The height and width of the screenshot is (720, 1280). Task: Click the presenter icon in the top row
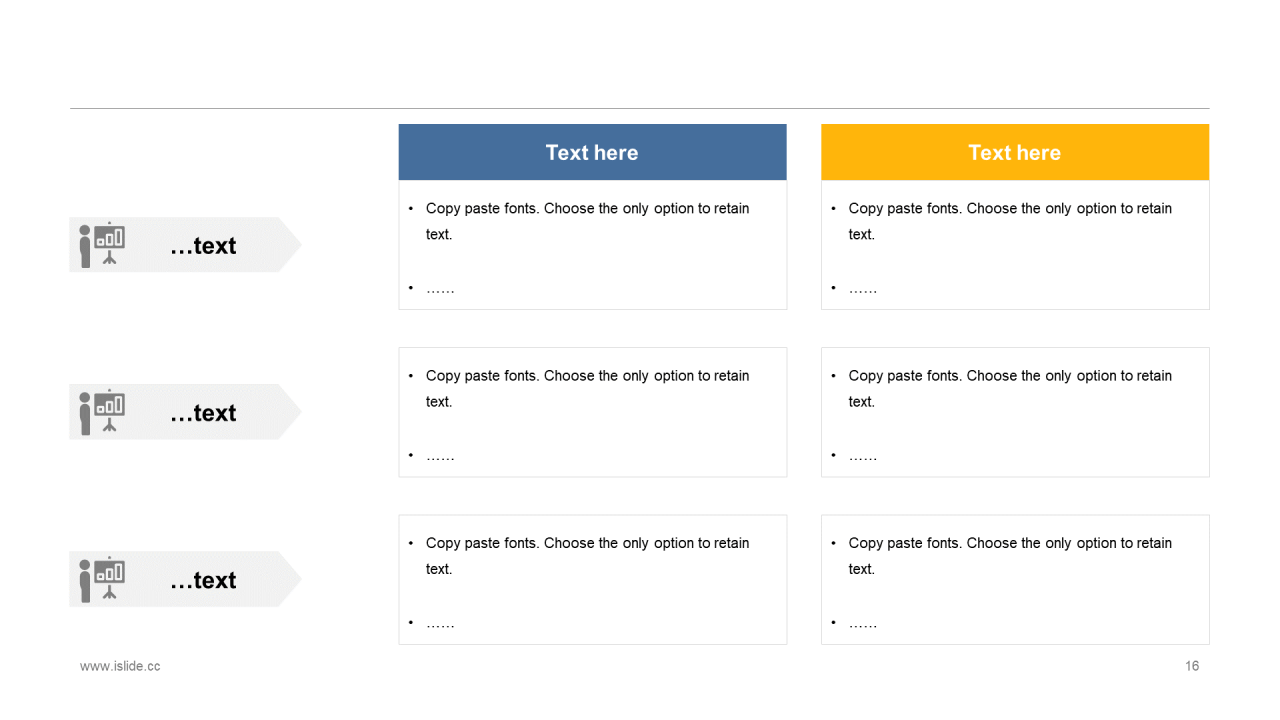tap(102, 245)
